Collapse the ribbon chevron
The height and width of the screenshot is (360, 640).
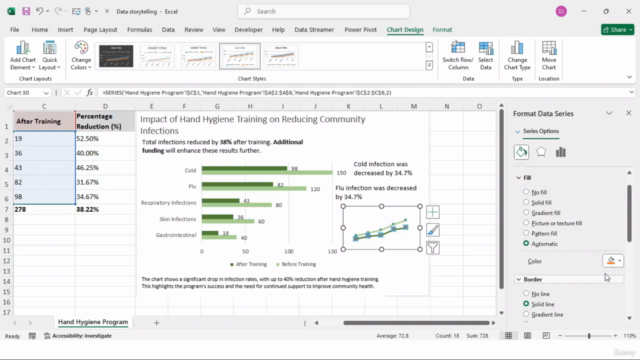(x=629, y=77)
